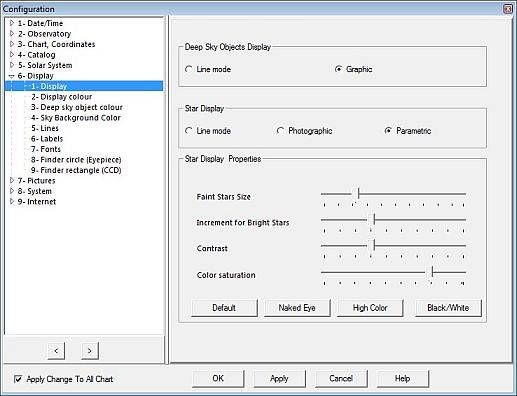The width and height of the screenshot is (517, 396).
Task: Expand the 3- Chart, Coordinates node
Action: pyautogui.click(x=12, y=44)
